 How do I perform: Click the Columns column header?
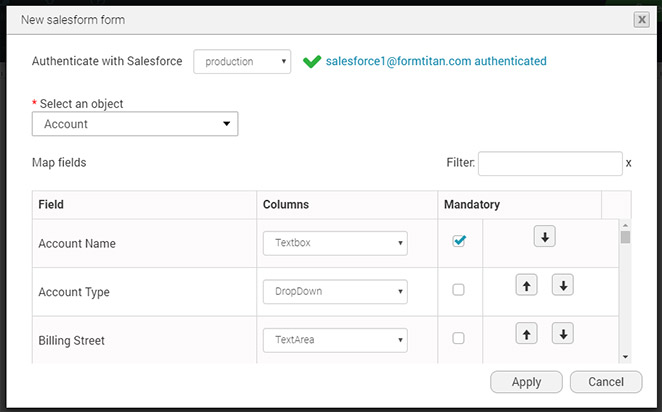click(347, 205)
